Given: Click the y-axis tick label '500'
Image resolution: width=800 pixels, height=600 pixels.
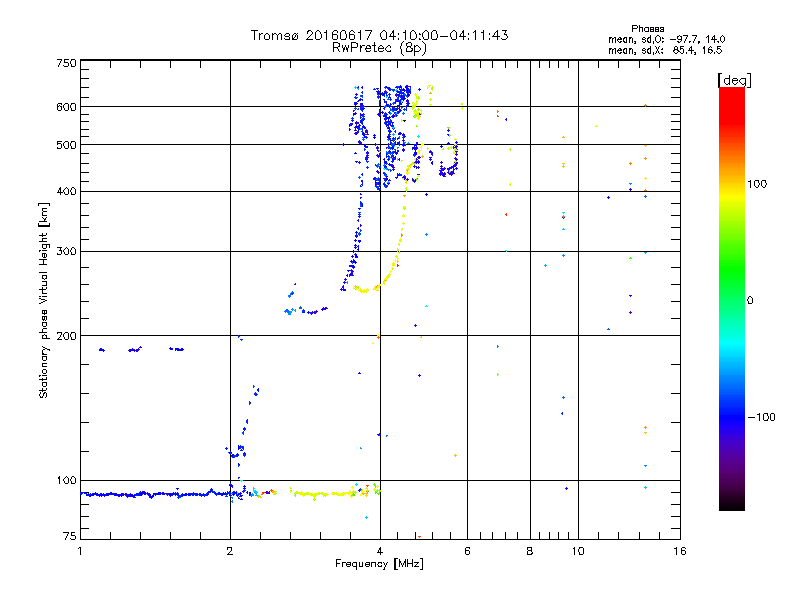Looking at the screenshot, I should pos(66,145).
